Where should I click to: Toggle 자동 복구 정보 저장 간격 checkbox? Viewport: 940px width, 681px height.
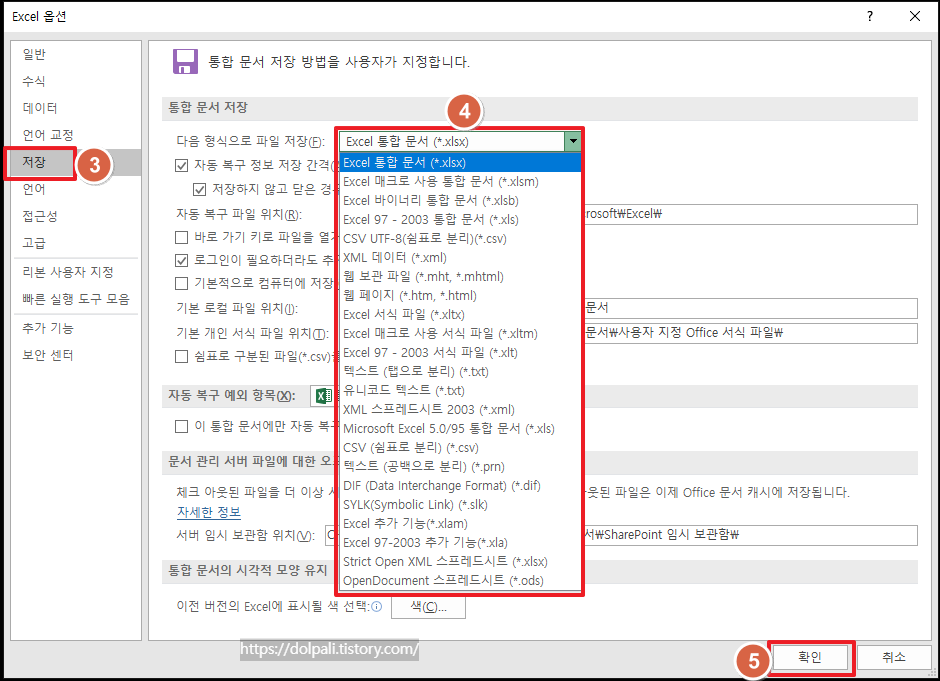(182, 165)
